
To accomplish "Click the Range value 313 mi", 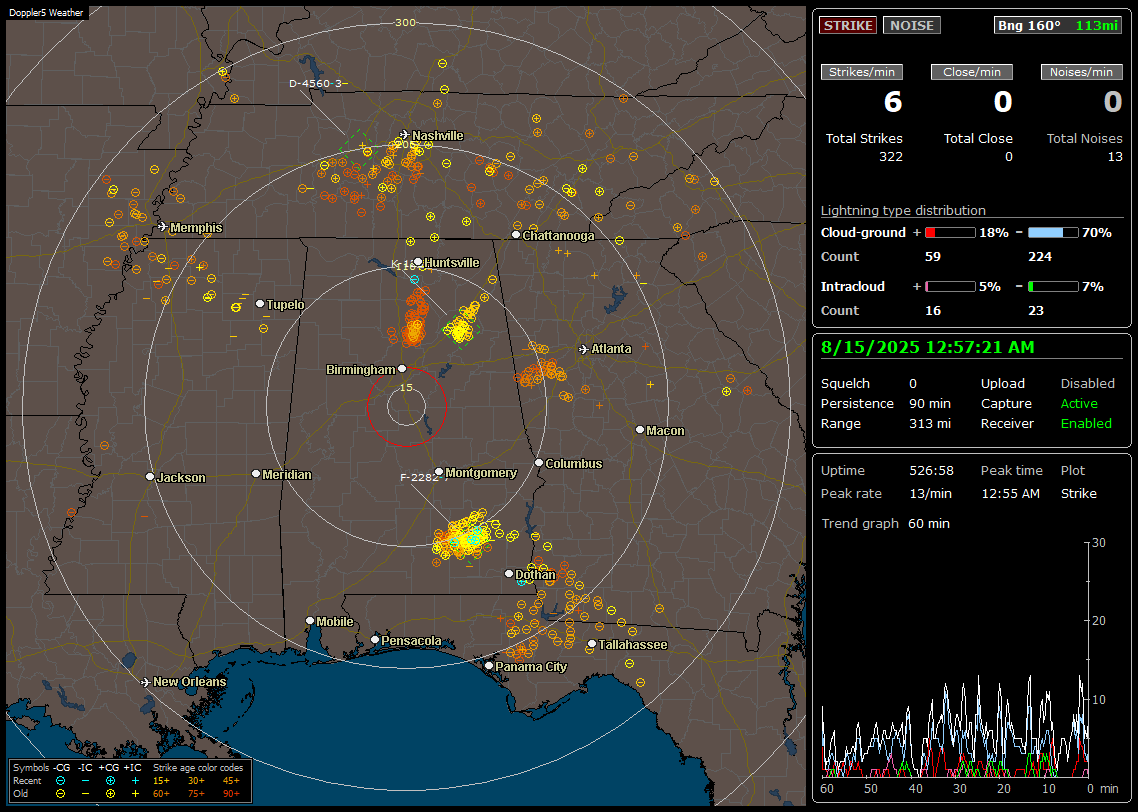I will click(x=930, y=424).
